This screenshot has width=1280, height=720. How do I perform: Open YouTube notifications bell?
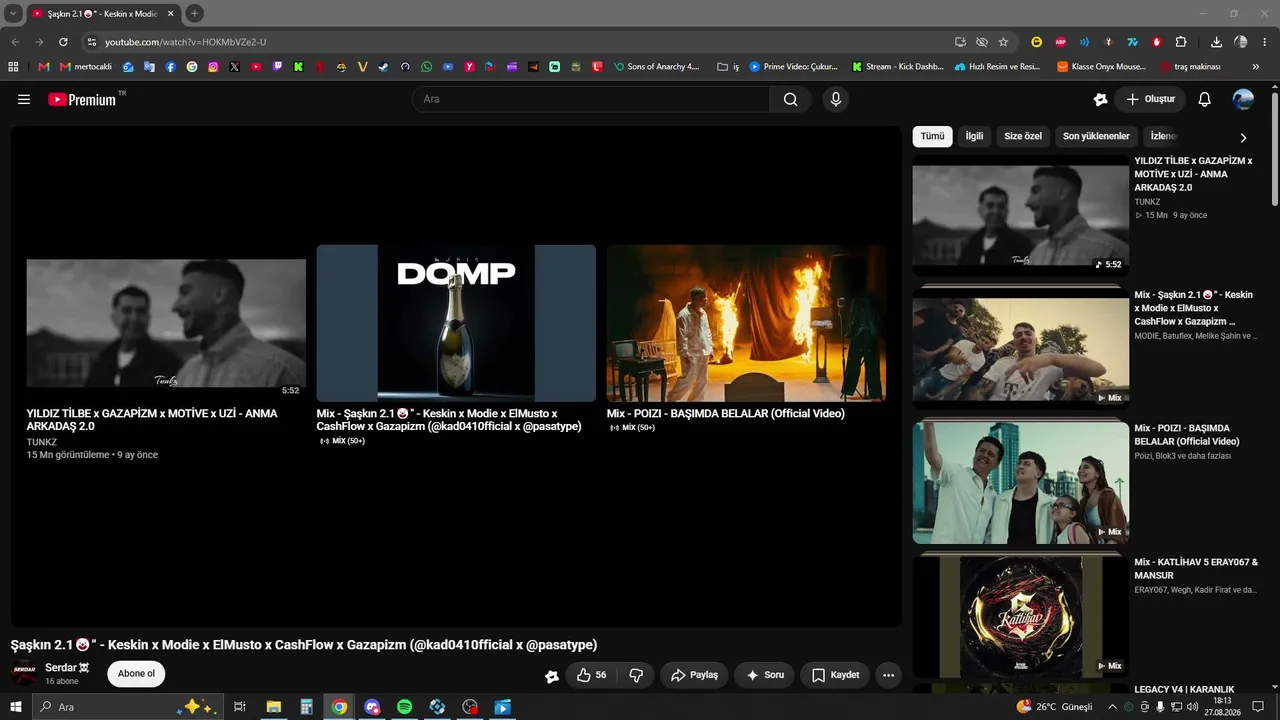coord(1205,99)
